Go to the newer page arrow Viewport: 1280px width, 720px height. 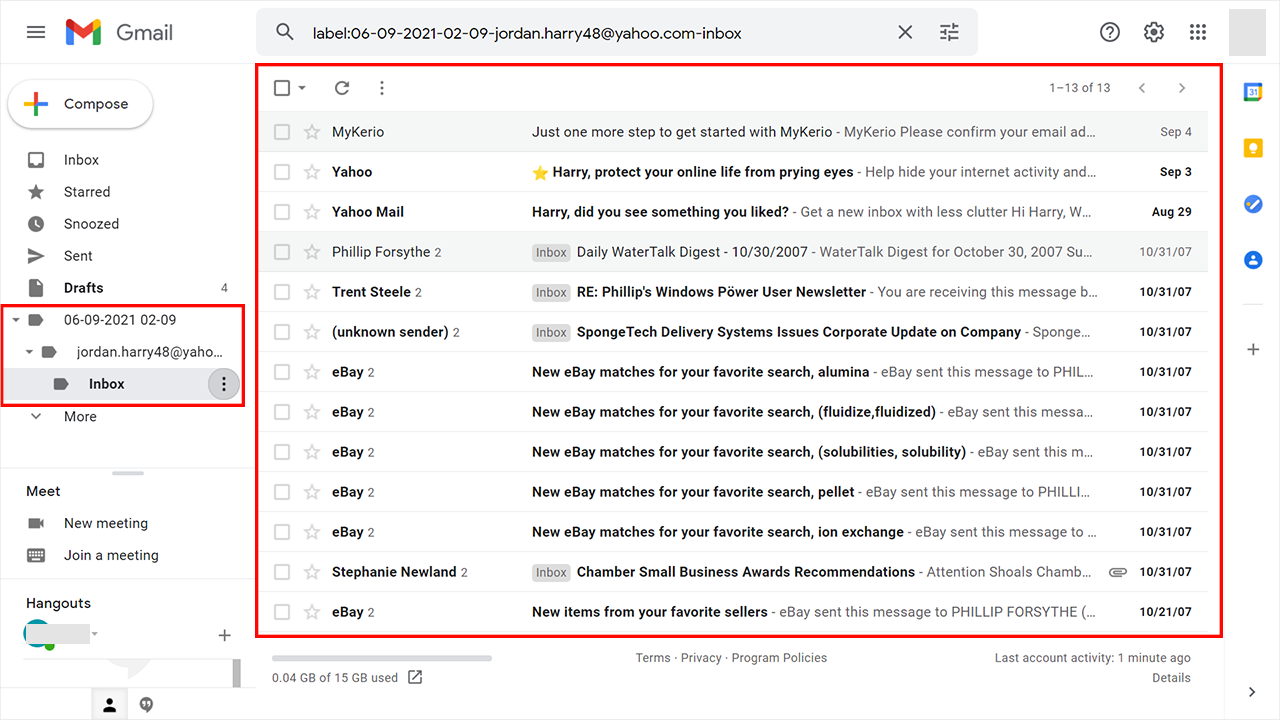pyautogui.click(x=1142, y=88)
